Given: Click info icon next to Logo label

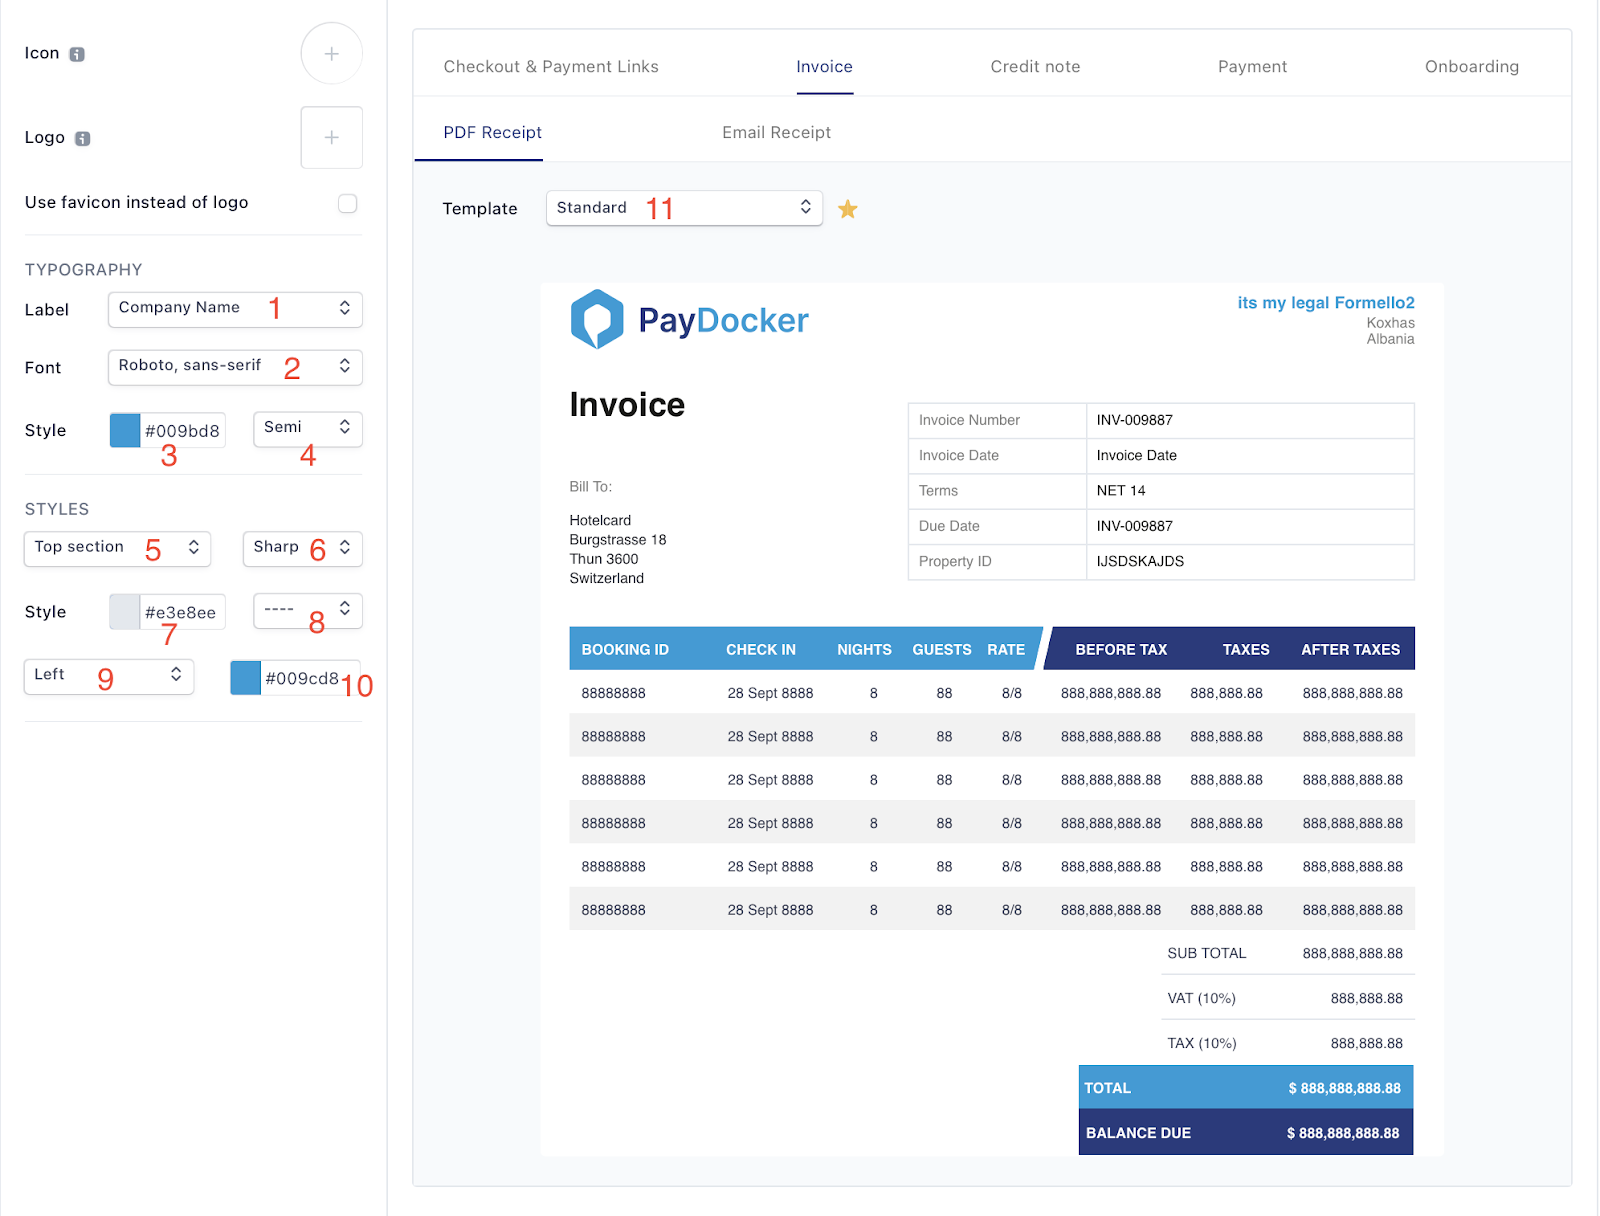Looking at the screenshot, I should point(83,138).
